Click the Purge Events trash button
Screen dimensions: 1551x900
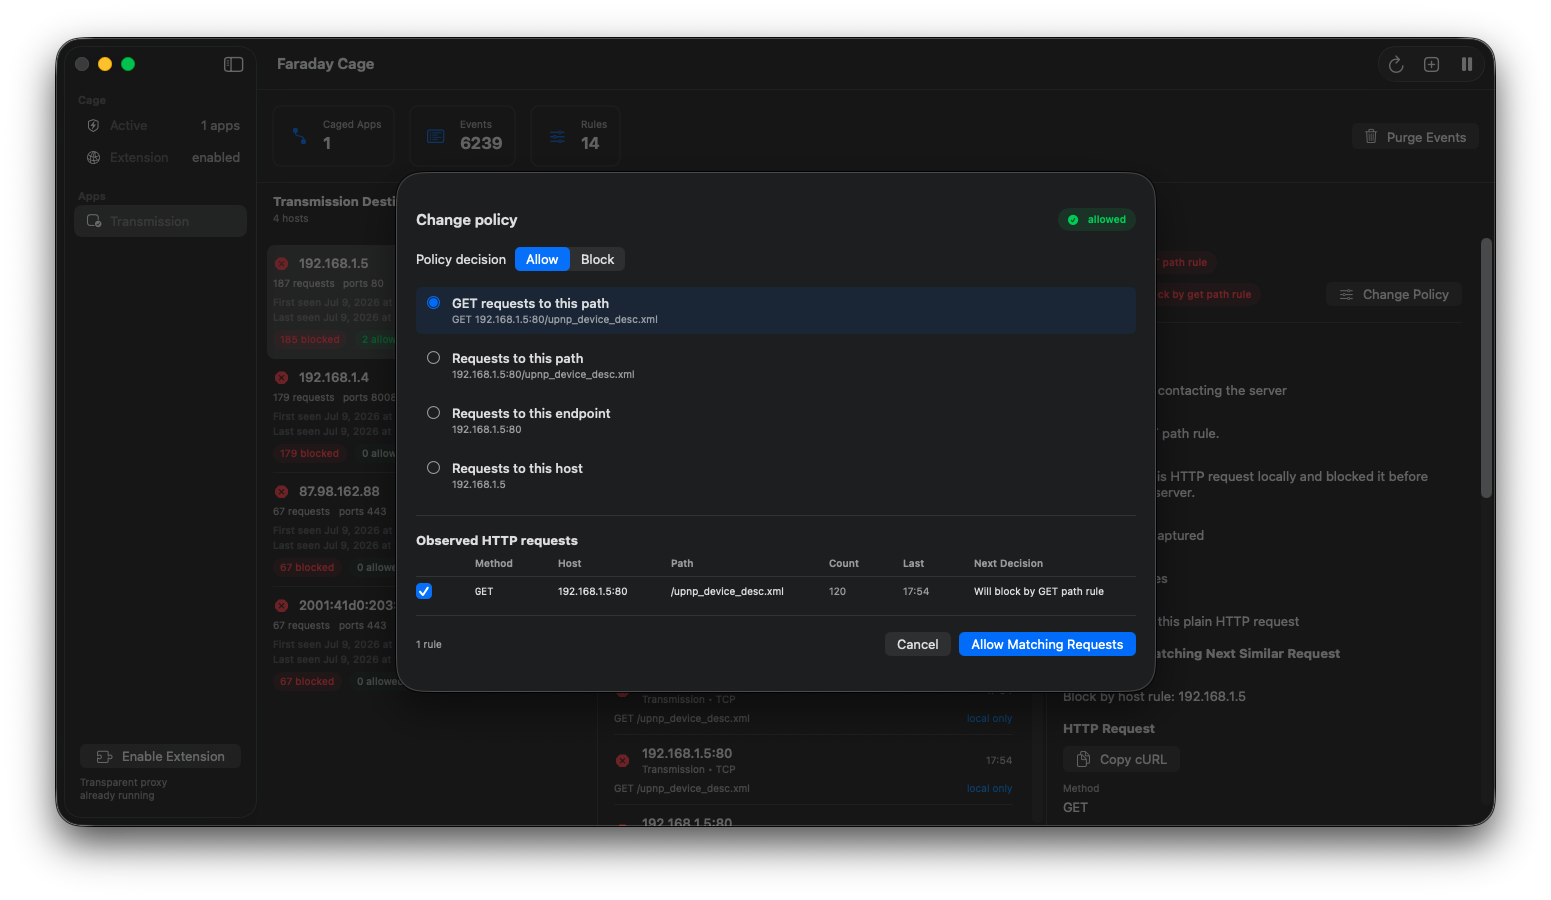pos(1415,137)
